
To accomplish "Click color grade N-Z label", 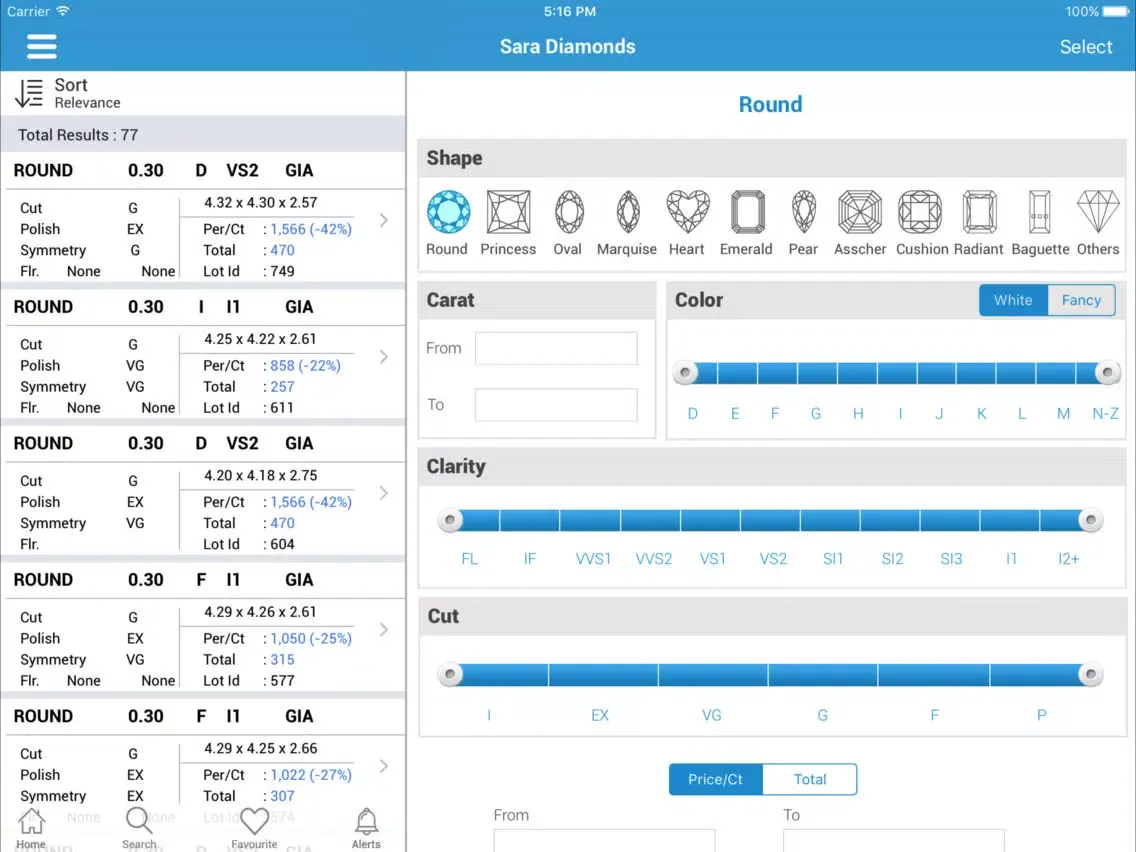I will (1106, 414).
